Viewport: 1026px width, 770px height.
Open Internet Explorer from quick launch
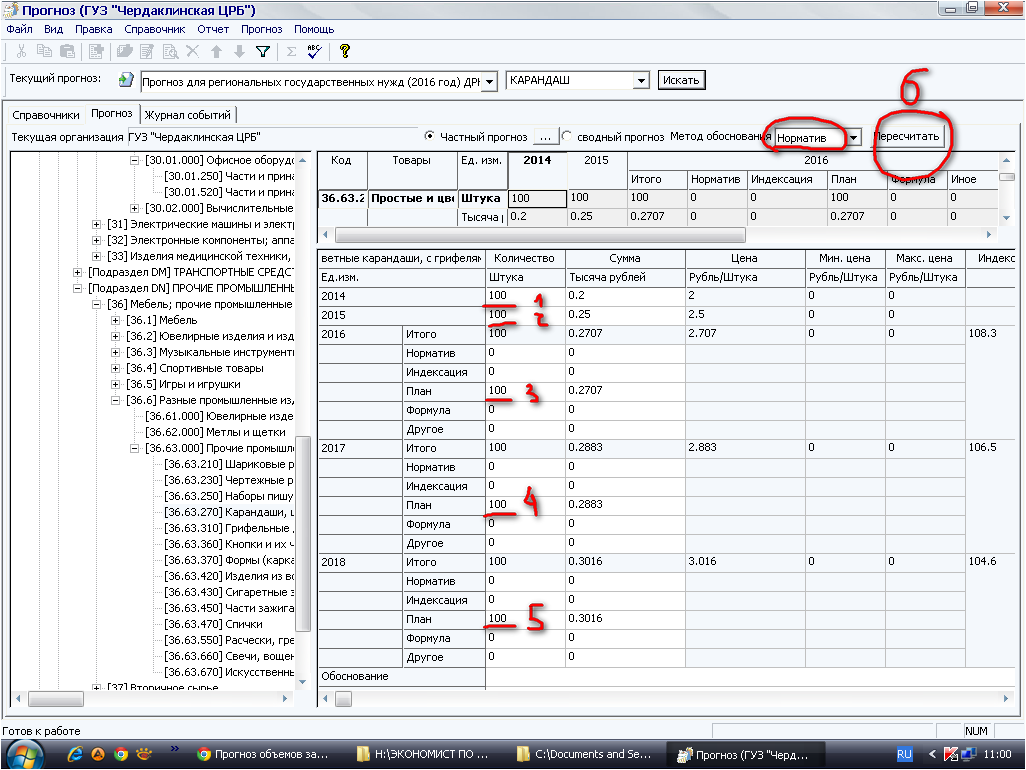coord(74,754)
